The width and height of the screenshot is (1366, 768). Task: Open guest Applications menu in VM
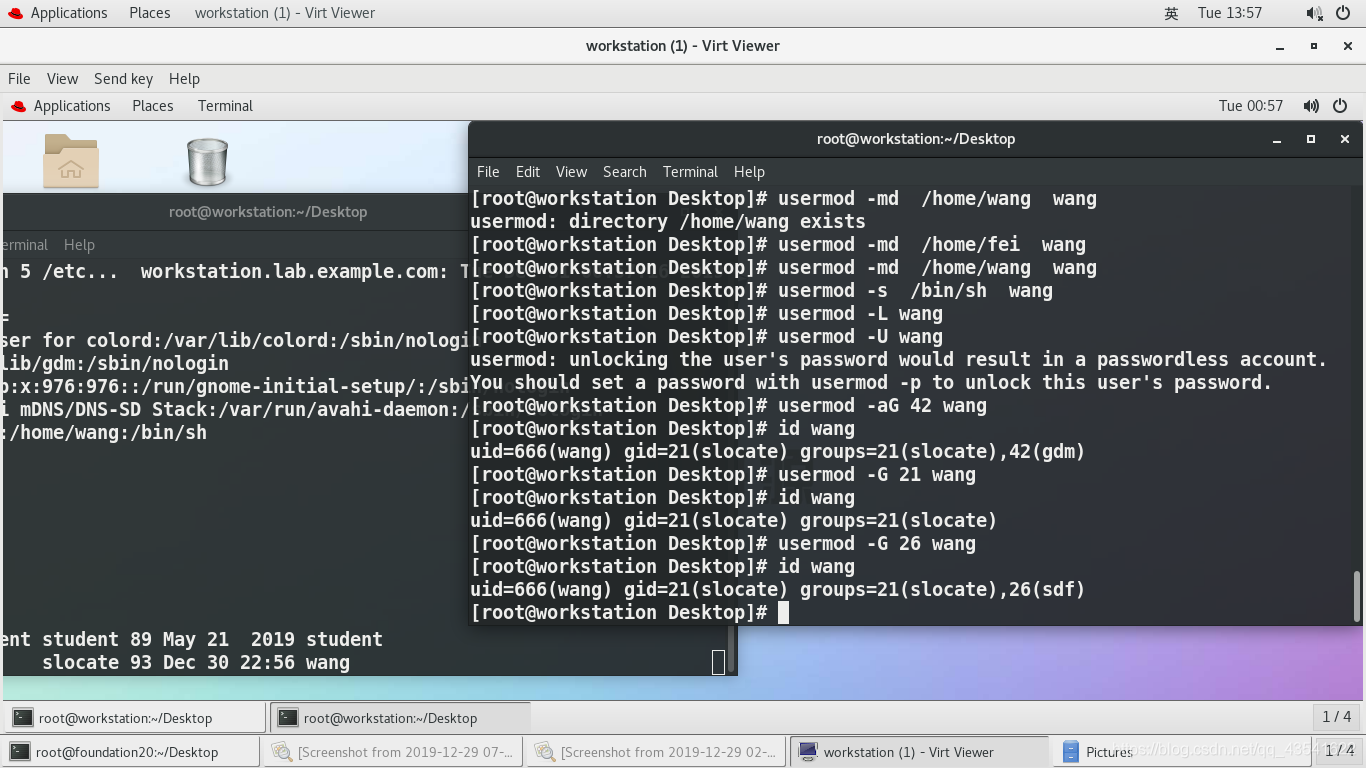(61, 106)
